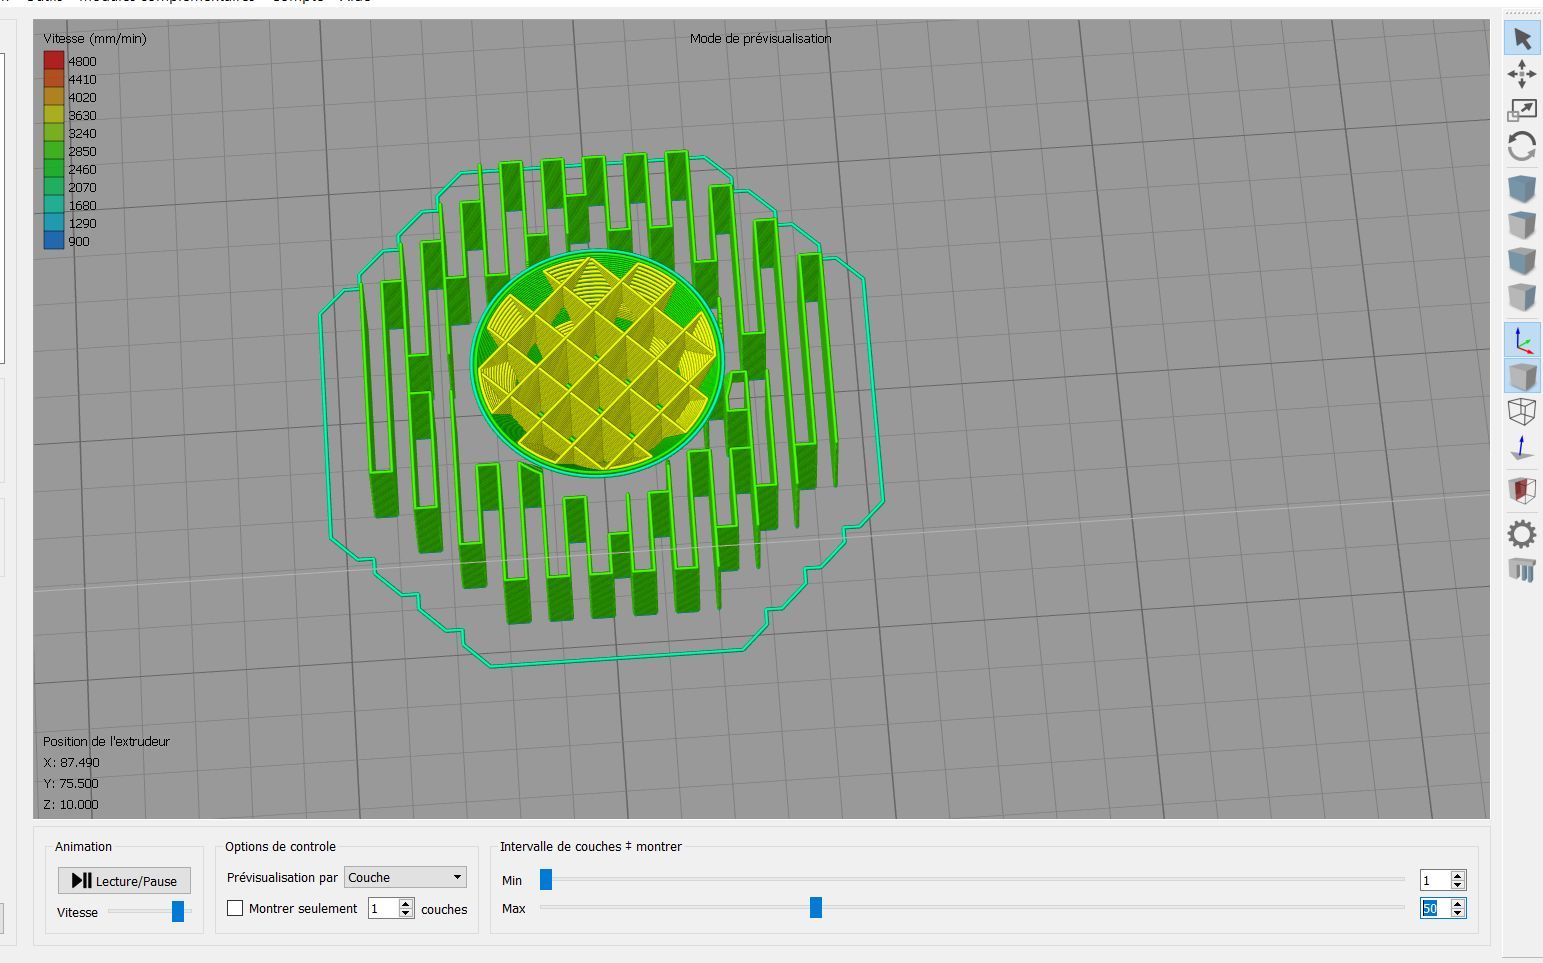Activate the rotate view circular arrows tool
Screen dimensions: 1543x963
pyautogui.click(x=1522, y=147)
